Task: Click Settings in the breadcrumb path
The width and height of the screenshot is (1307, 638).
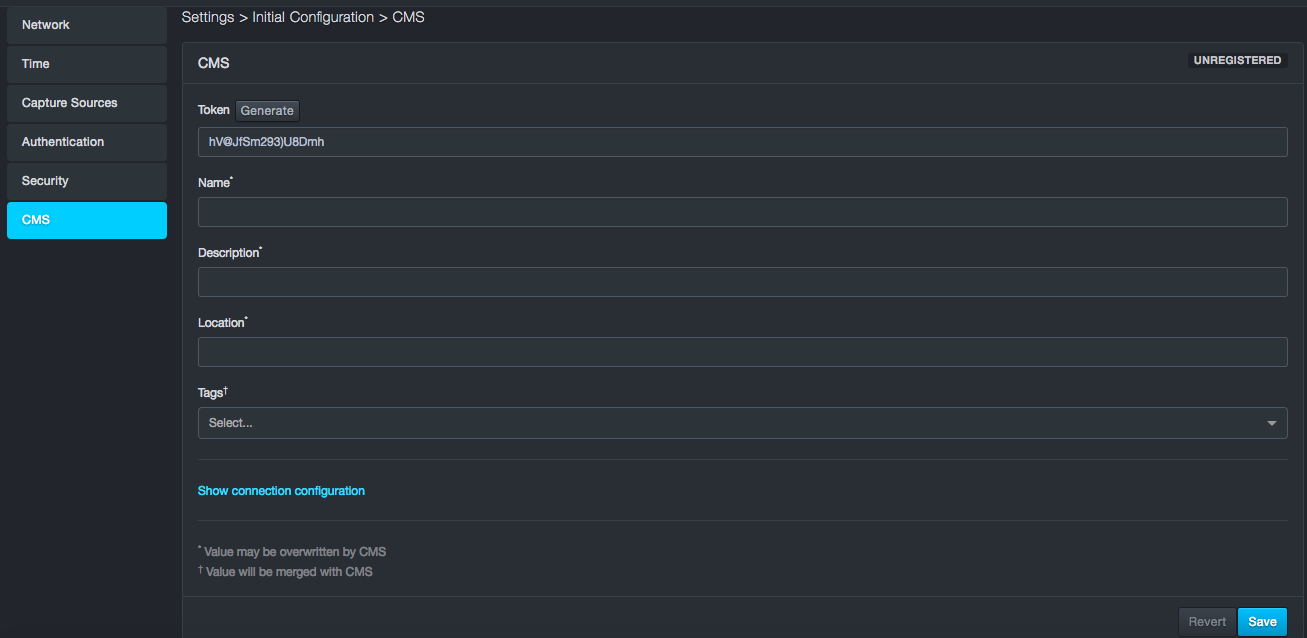Action: click(208, 17)
